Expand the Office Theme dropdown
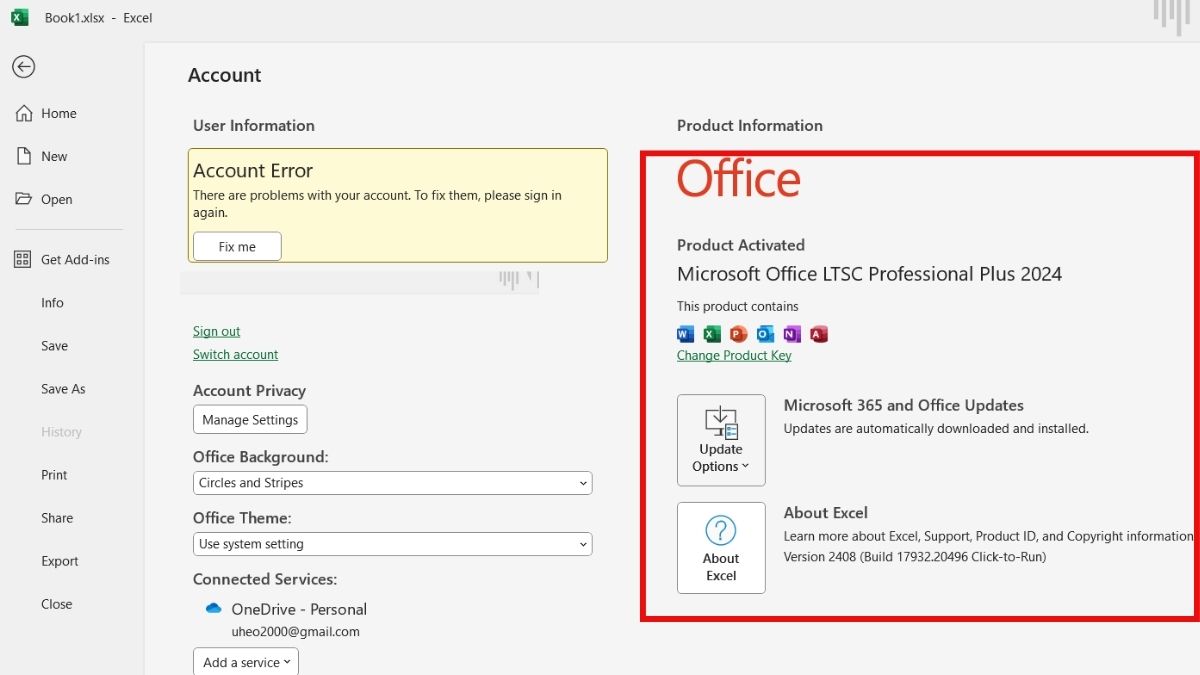The width and height of the screenshot is (1200, 675). (392, 544)
